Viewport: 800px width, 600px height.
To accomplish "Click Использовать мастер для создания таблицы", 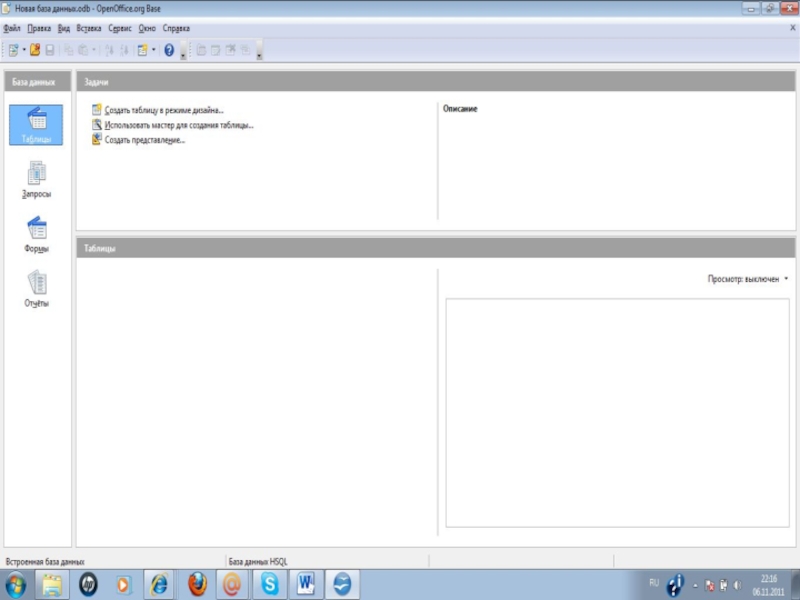I will pos(178,125).
